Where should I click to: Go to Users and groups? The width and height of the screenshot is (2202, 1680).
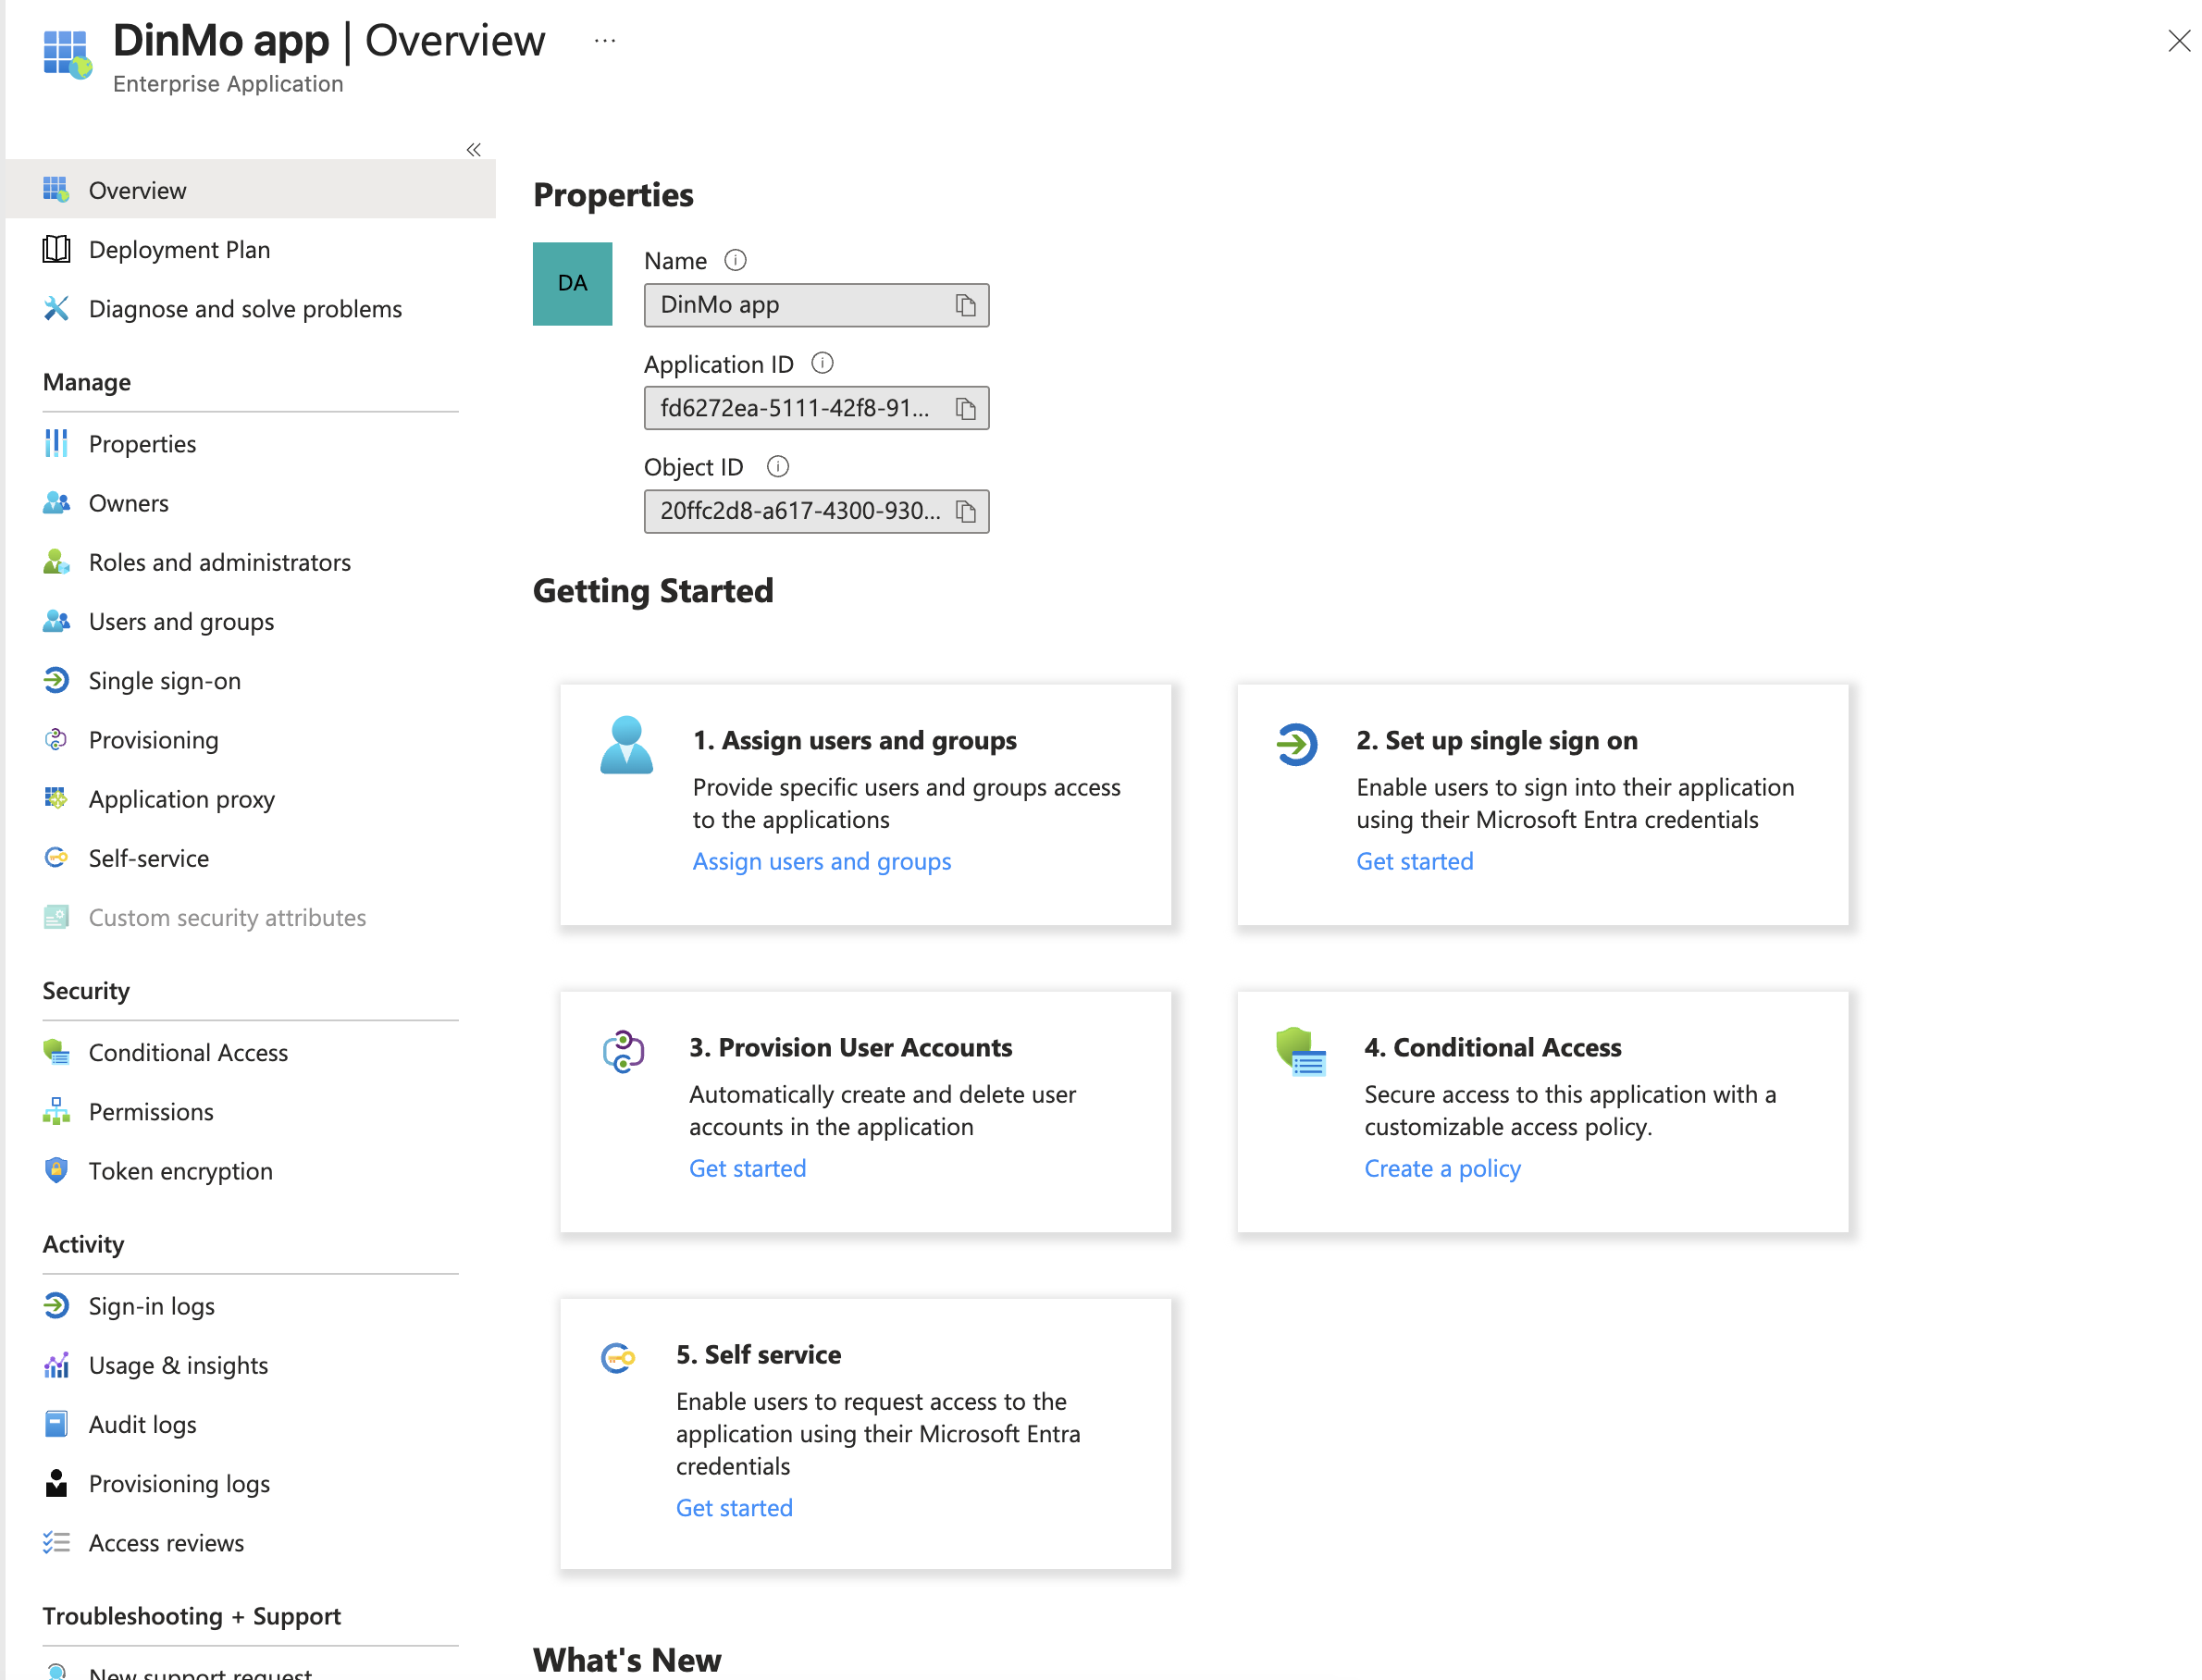[x=181, y=622]
